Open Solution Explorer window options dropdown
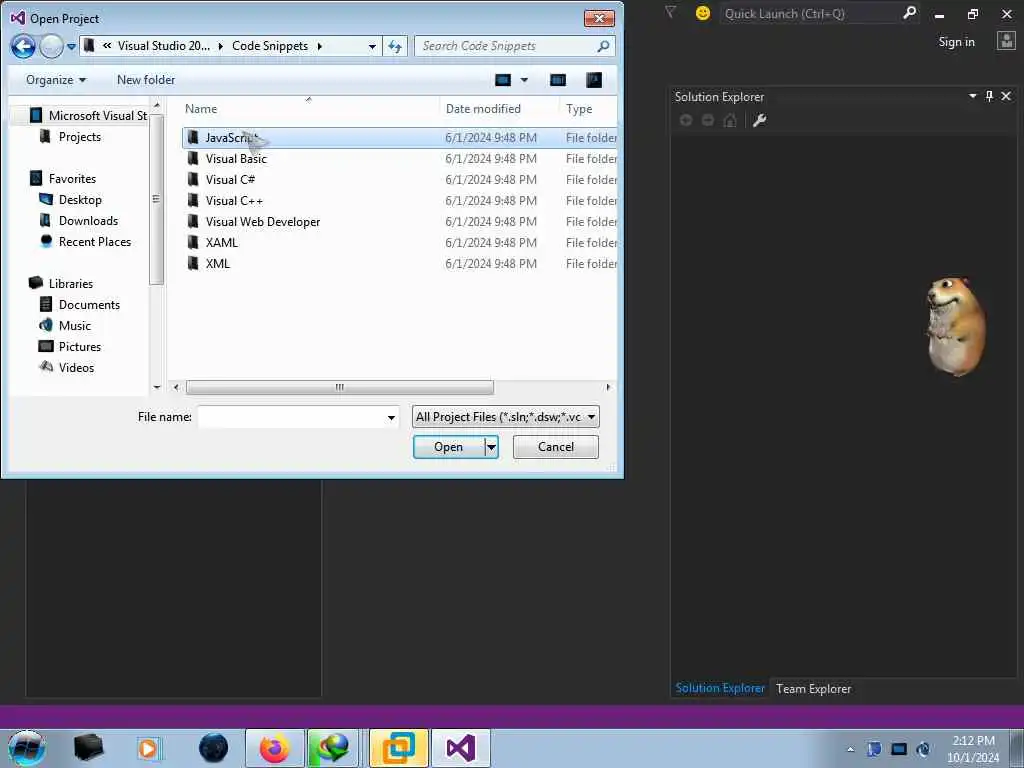The image size is (1024, 768). click(972, 96)
